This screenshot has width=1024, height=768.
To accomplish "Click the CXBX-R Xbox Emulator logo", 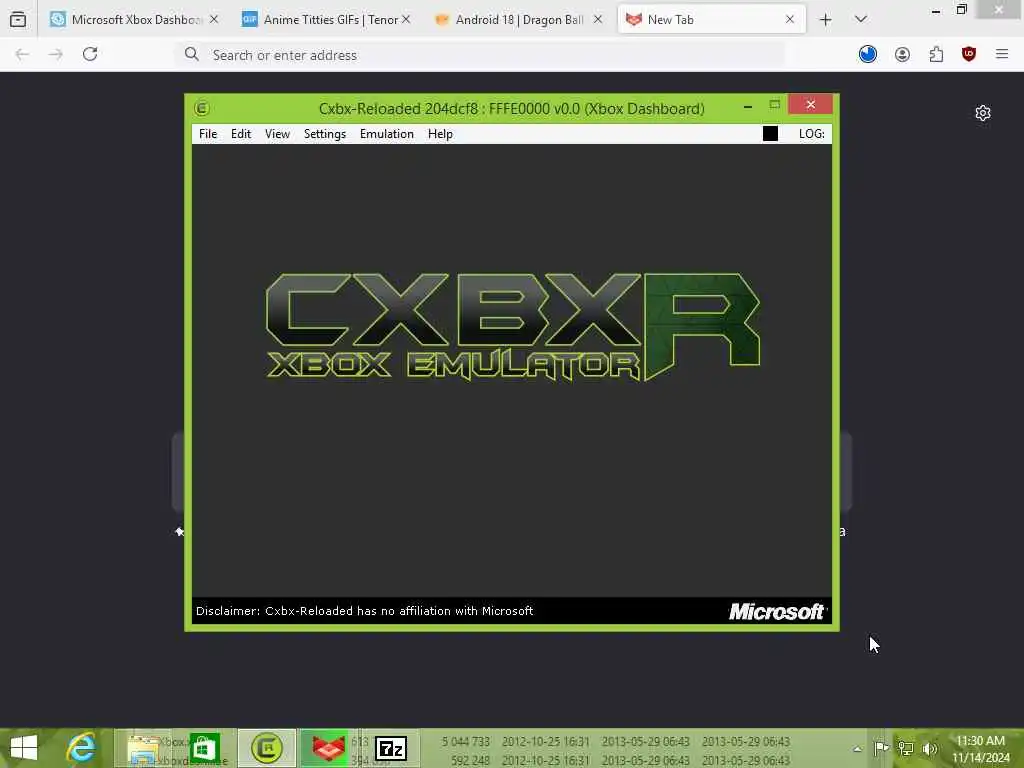I will tap(513, 327).
